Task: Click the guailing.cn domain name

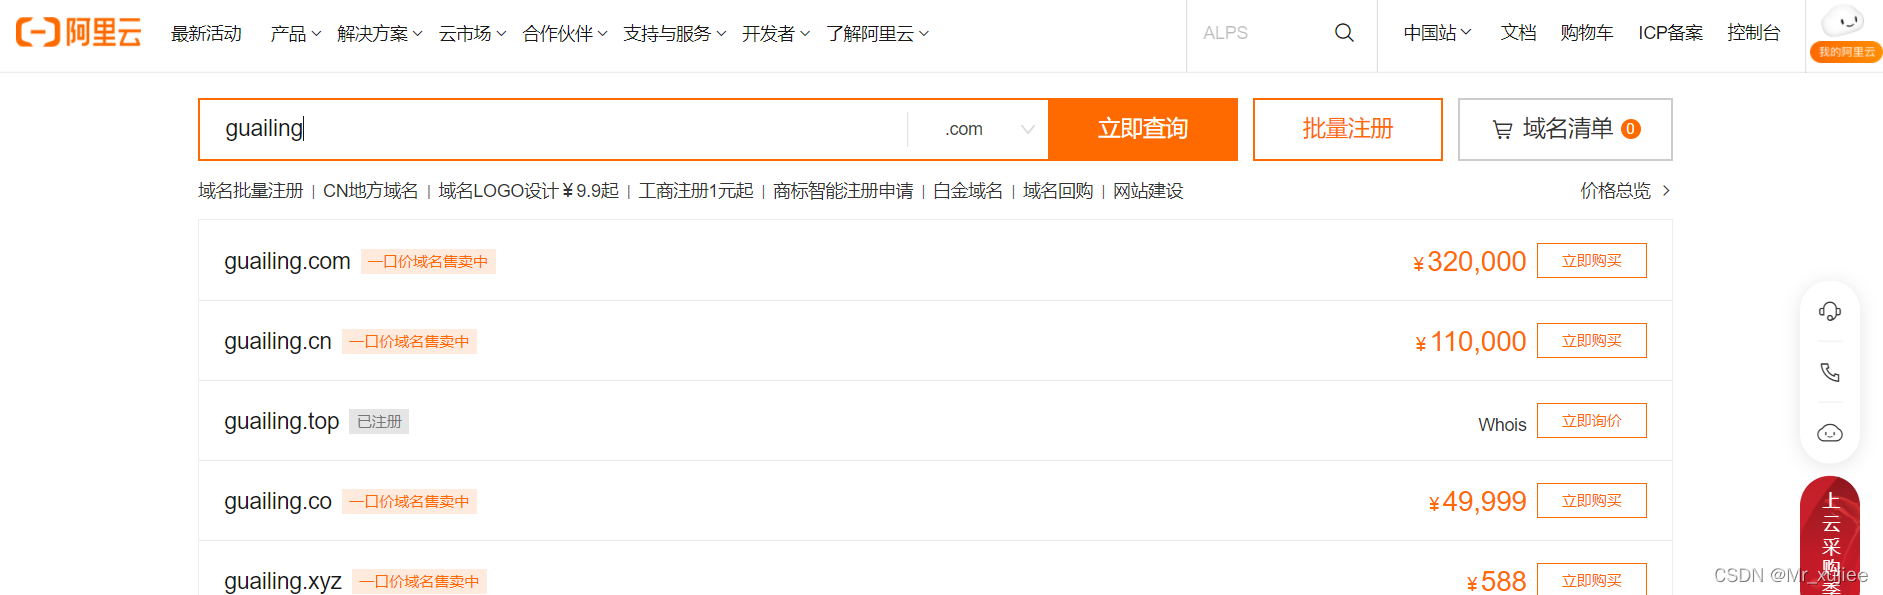Action: (278, 341)
